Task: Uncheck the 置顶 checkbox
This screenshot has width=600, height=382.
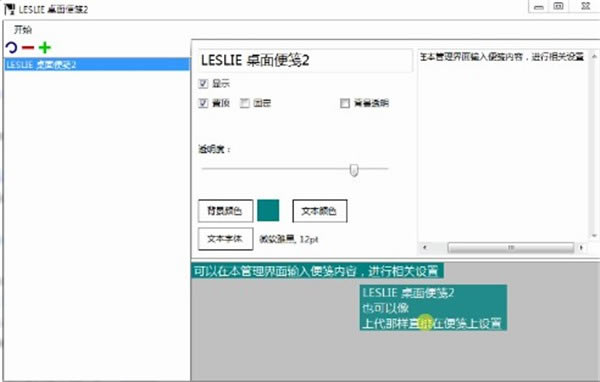Action: 203,103
